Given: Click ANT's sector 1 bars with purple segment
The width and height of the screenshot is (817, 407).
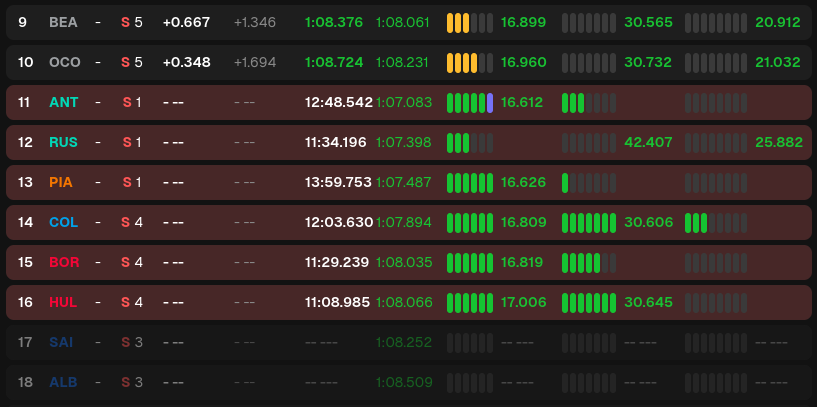Looking at the screenshot, I should pos(470,103).
